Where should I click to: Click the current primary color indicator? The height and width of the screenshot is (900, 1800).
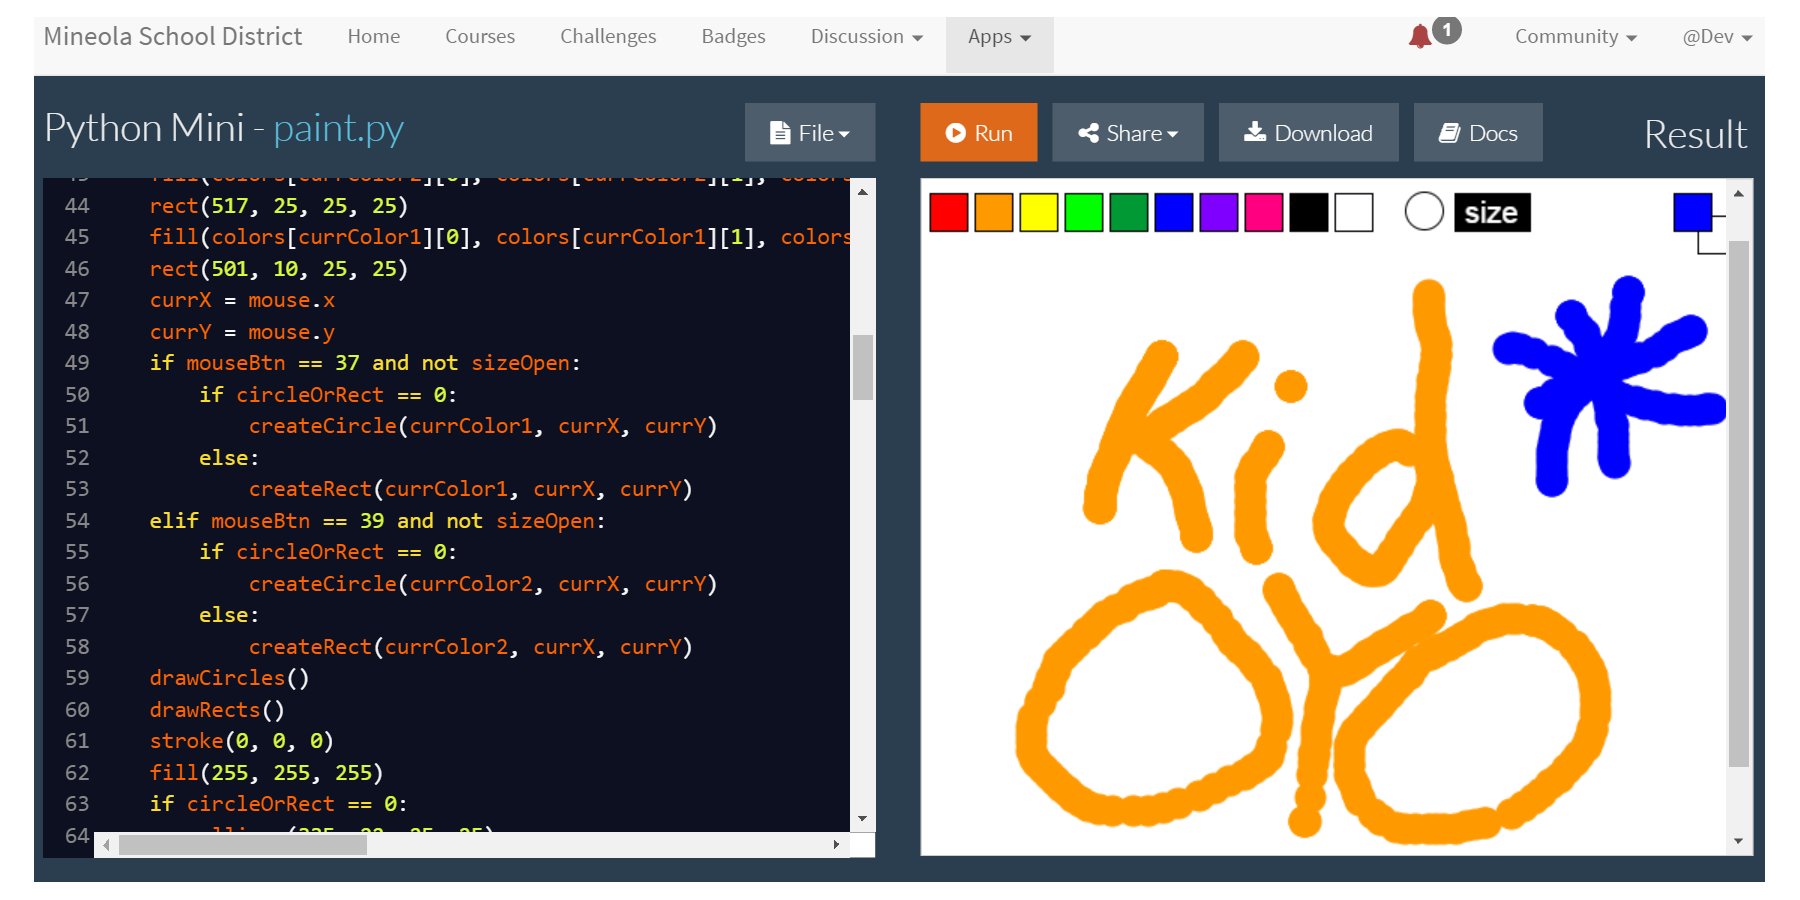[x=1693, y=212]
